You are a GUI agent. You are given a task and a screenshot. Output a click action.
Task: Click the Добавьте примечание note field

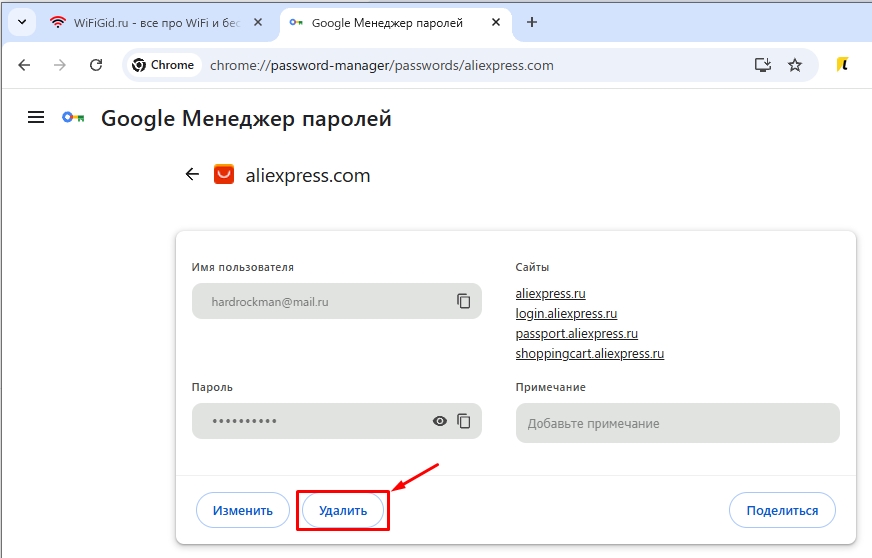[x=678, y=423]
